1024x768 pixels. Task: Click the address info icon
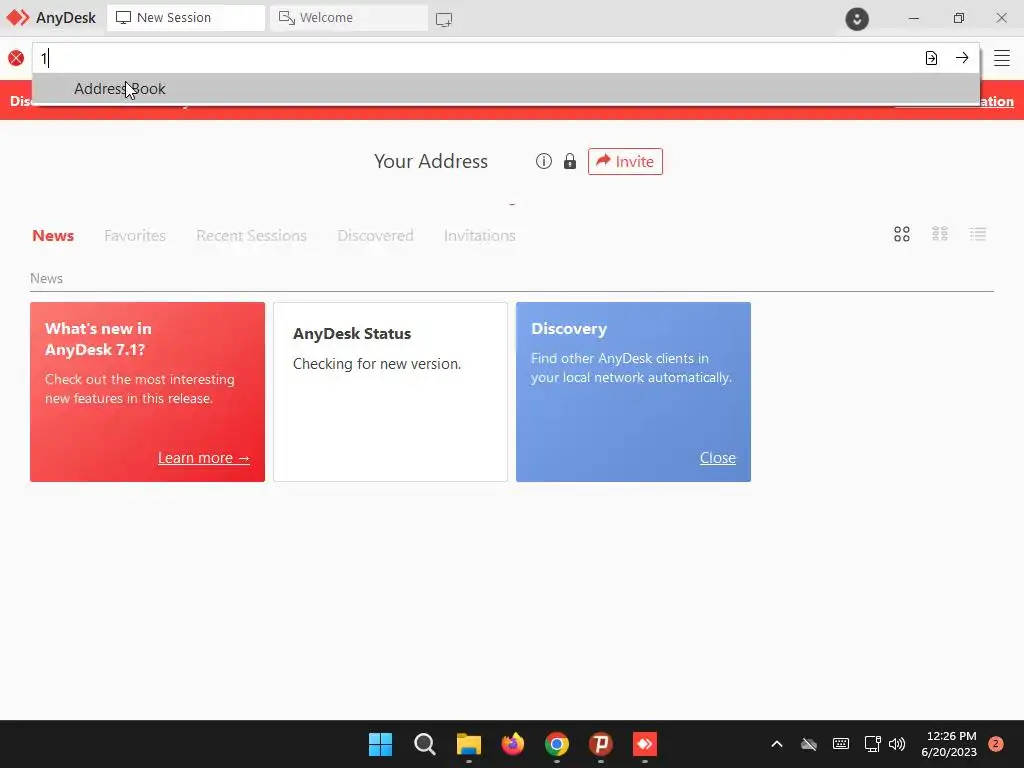pyautogui.click(x=543, y=161)
